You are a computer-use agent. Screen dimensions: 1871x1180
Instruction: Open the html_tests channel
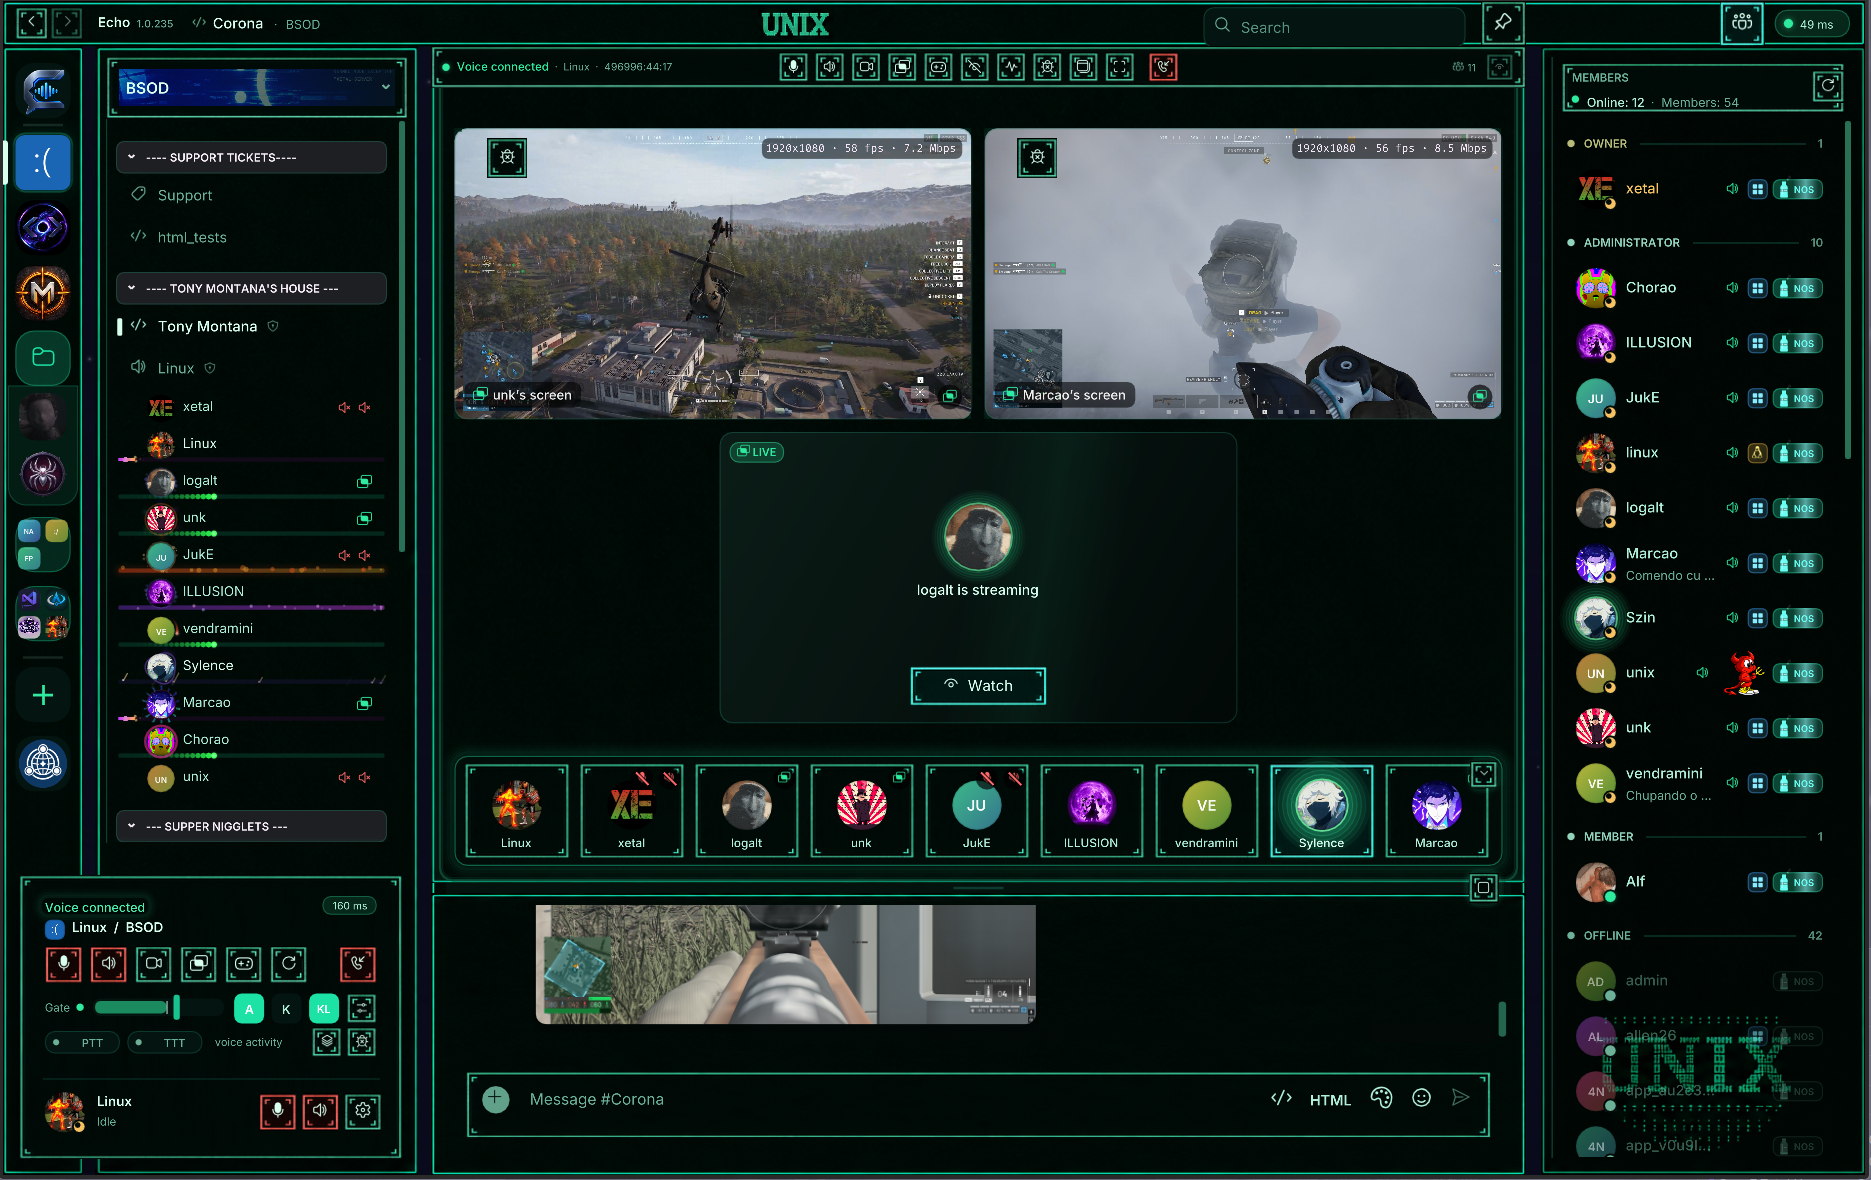(x=252, y=237)
